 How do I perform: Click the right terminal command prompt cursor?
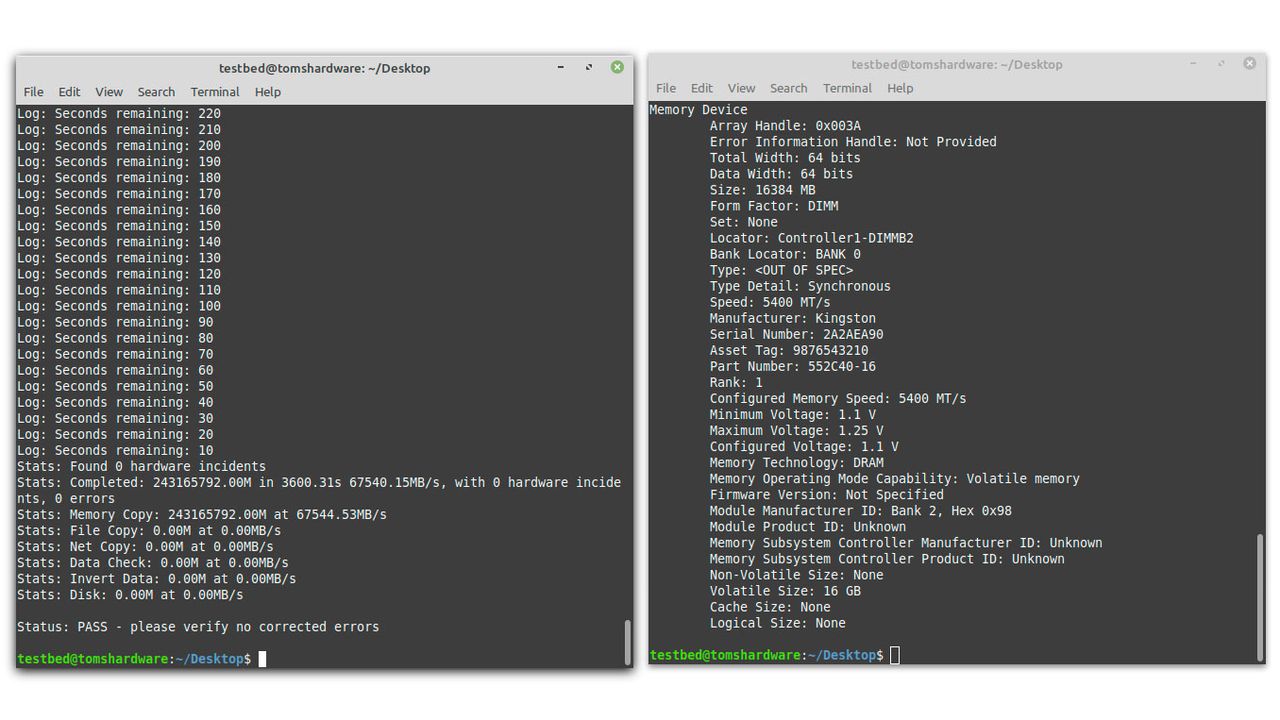(895, 655)
